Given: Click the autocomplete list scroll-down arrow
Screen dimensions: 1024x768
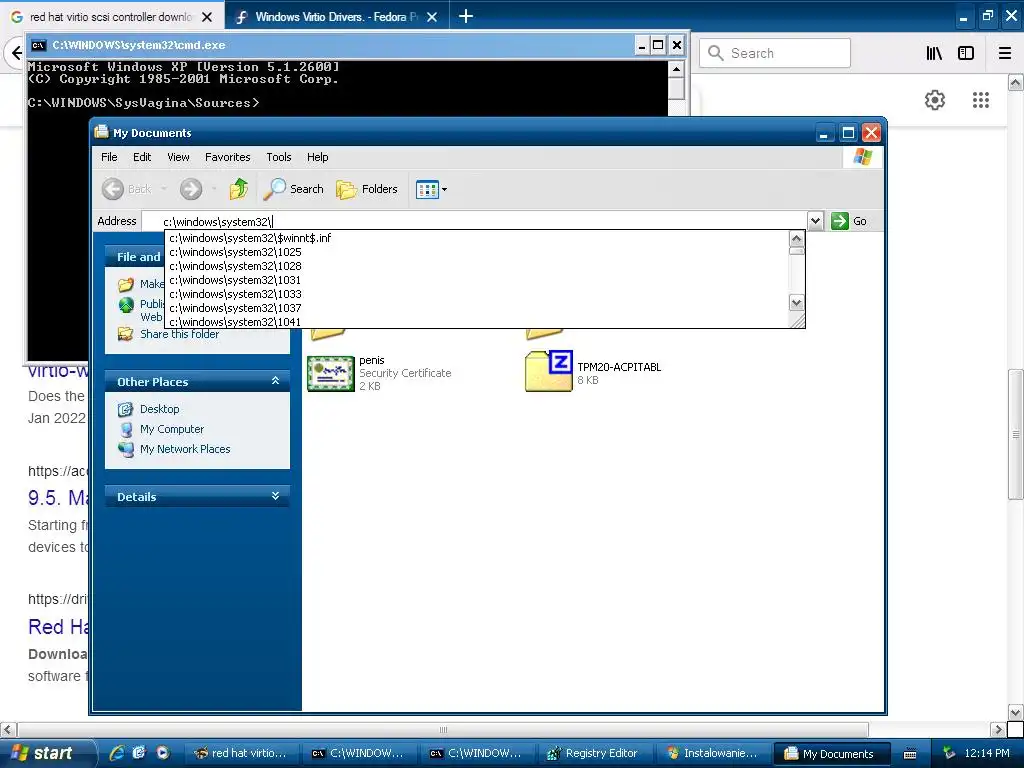Looking at the screenshot, I should click(796, 302).
